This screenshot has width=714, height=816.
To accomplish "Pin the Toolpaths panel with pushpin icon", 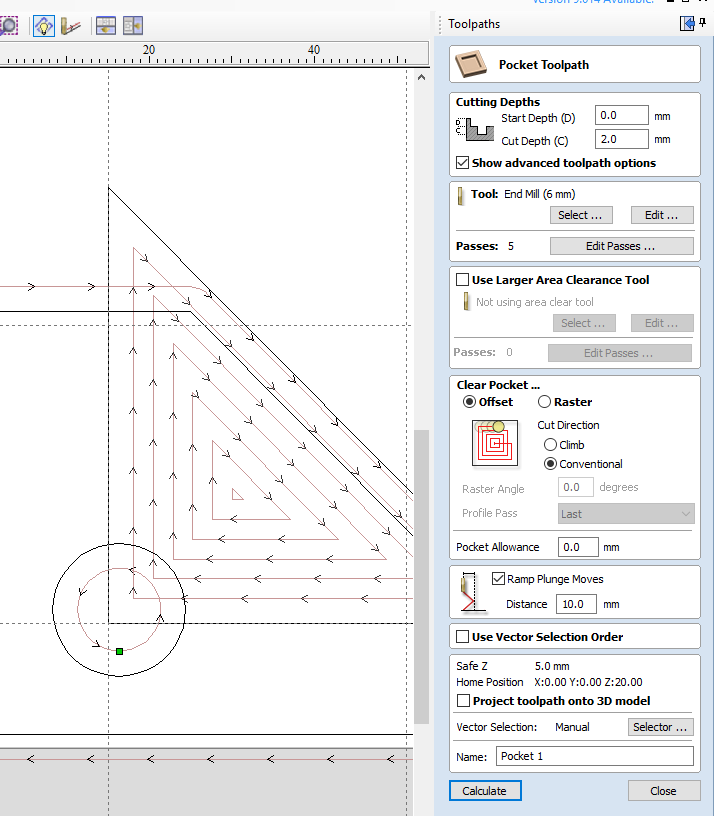I will (x=704, y=23).
